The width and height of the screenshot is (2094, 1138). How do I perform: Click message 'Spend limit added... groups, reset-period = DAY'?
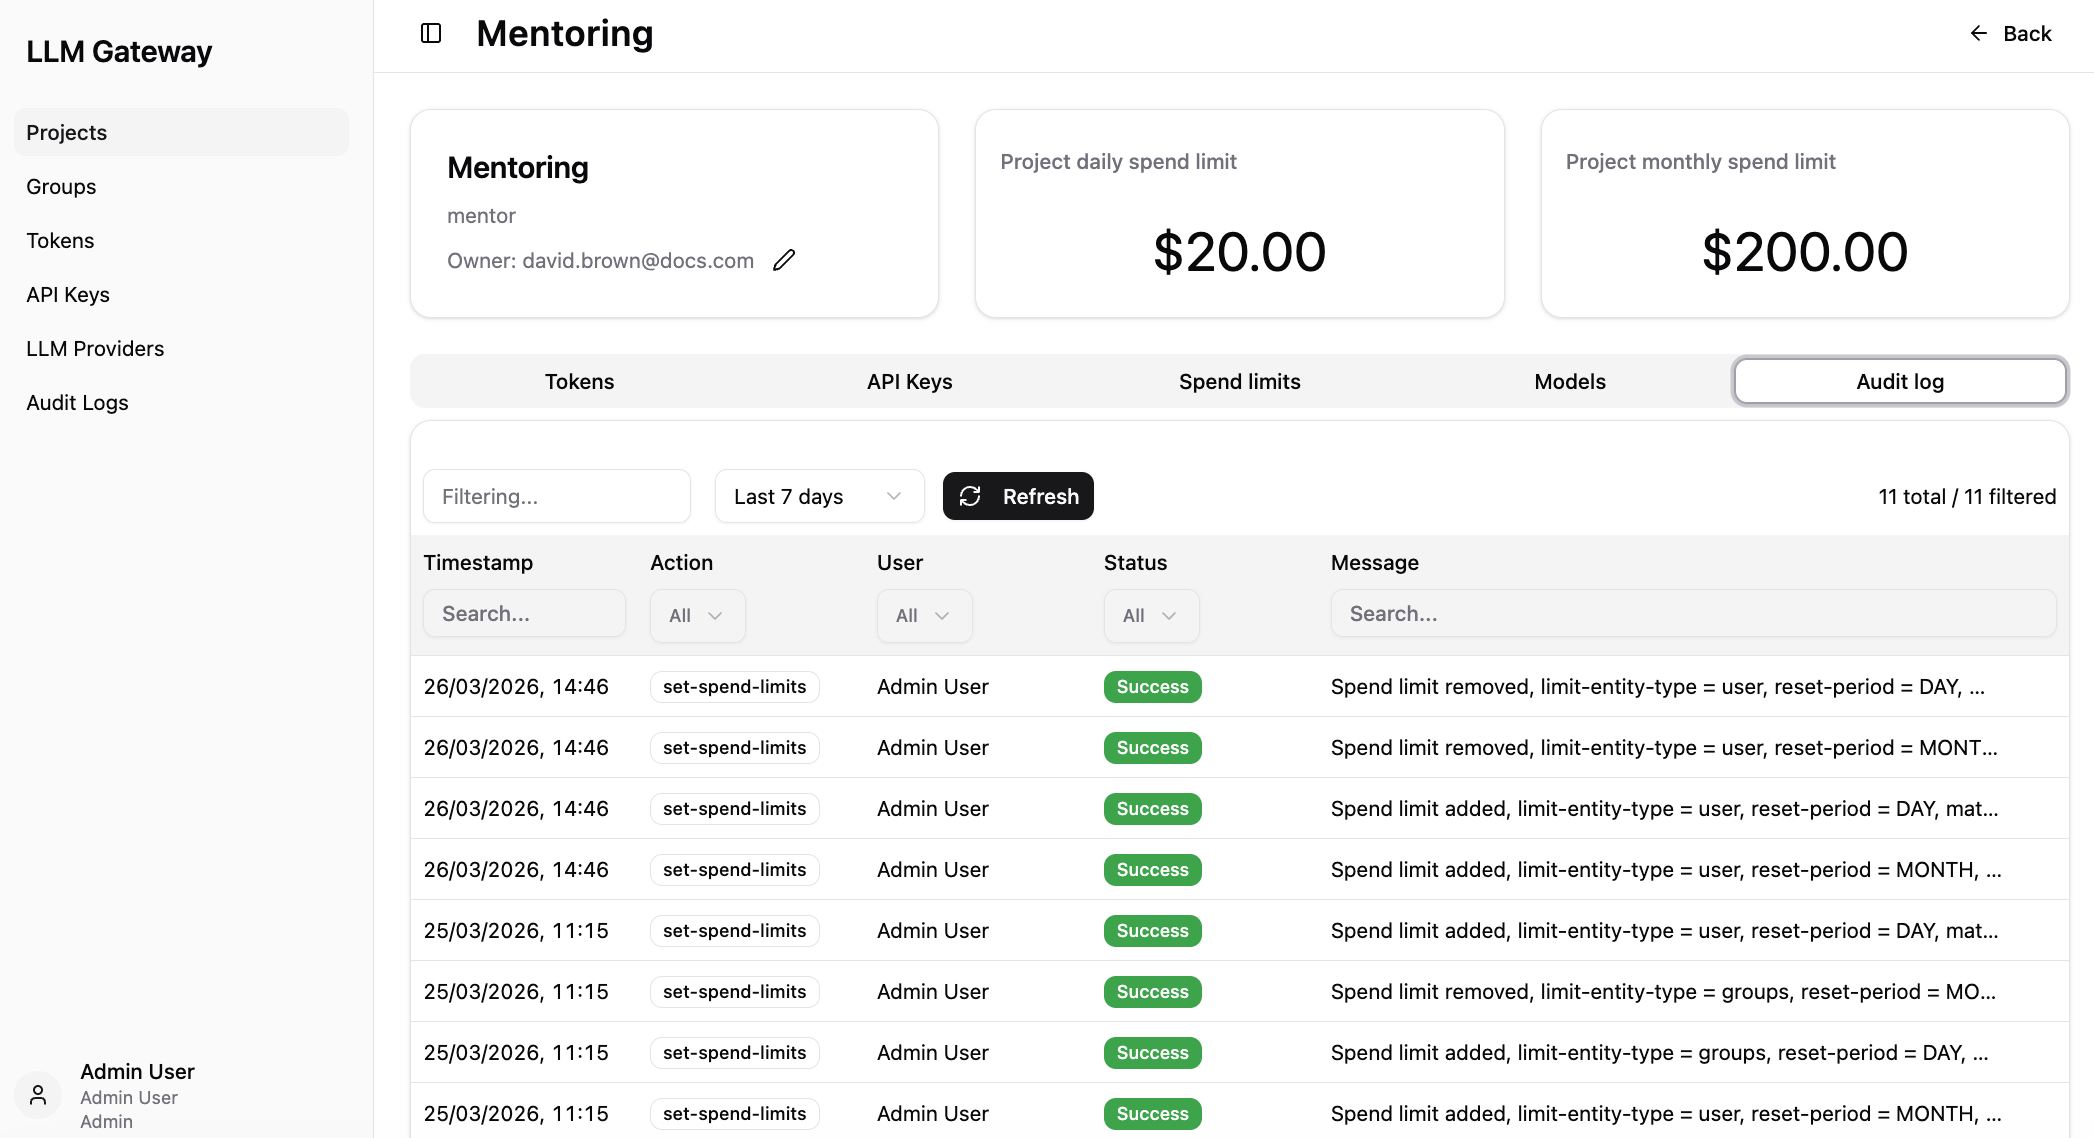pos(1659,1052)
